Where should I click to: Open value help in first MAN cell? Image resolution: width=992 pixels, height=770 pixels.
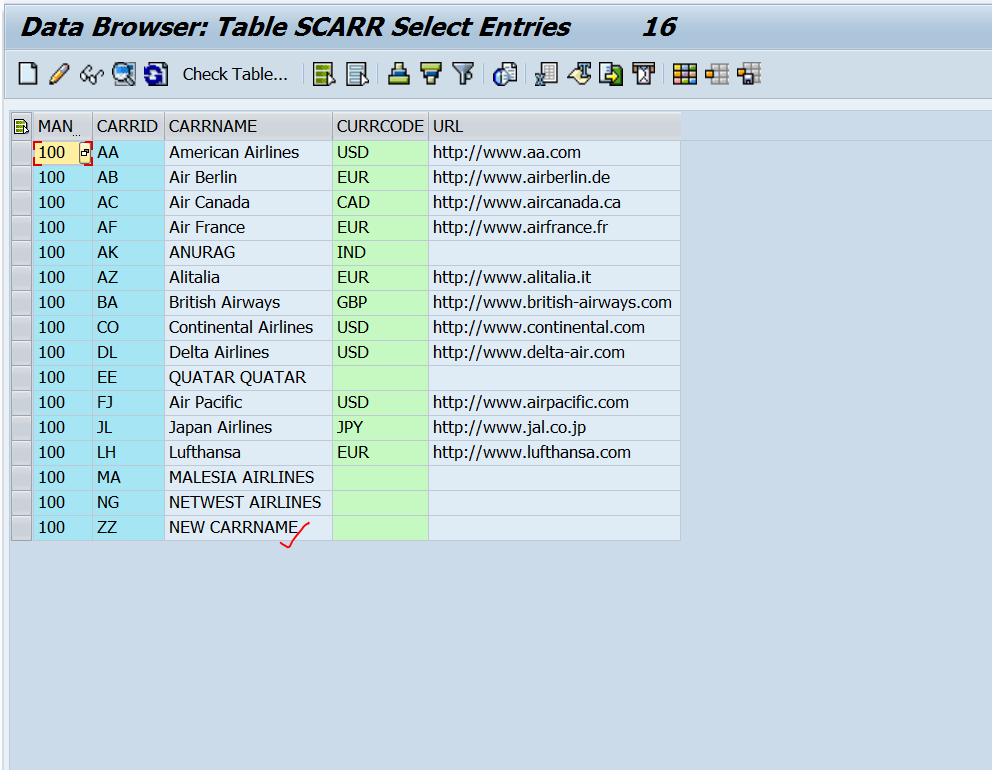click(x=85, y=152)
